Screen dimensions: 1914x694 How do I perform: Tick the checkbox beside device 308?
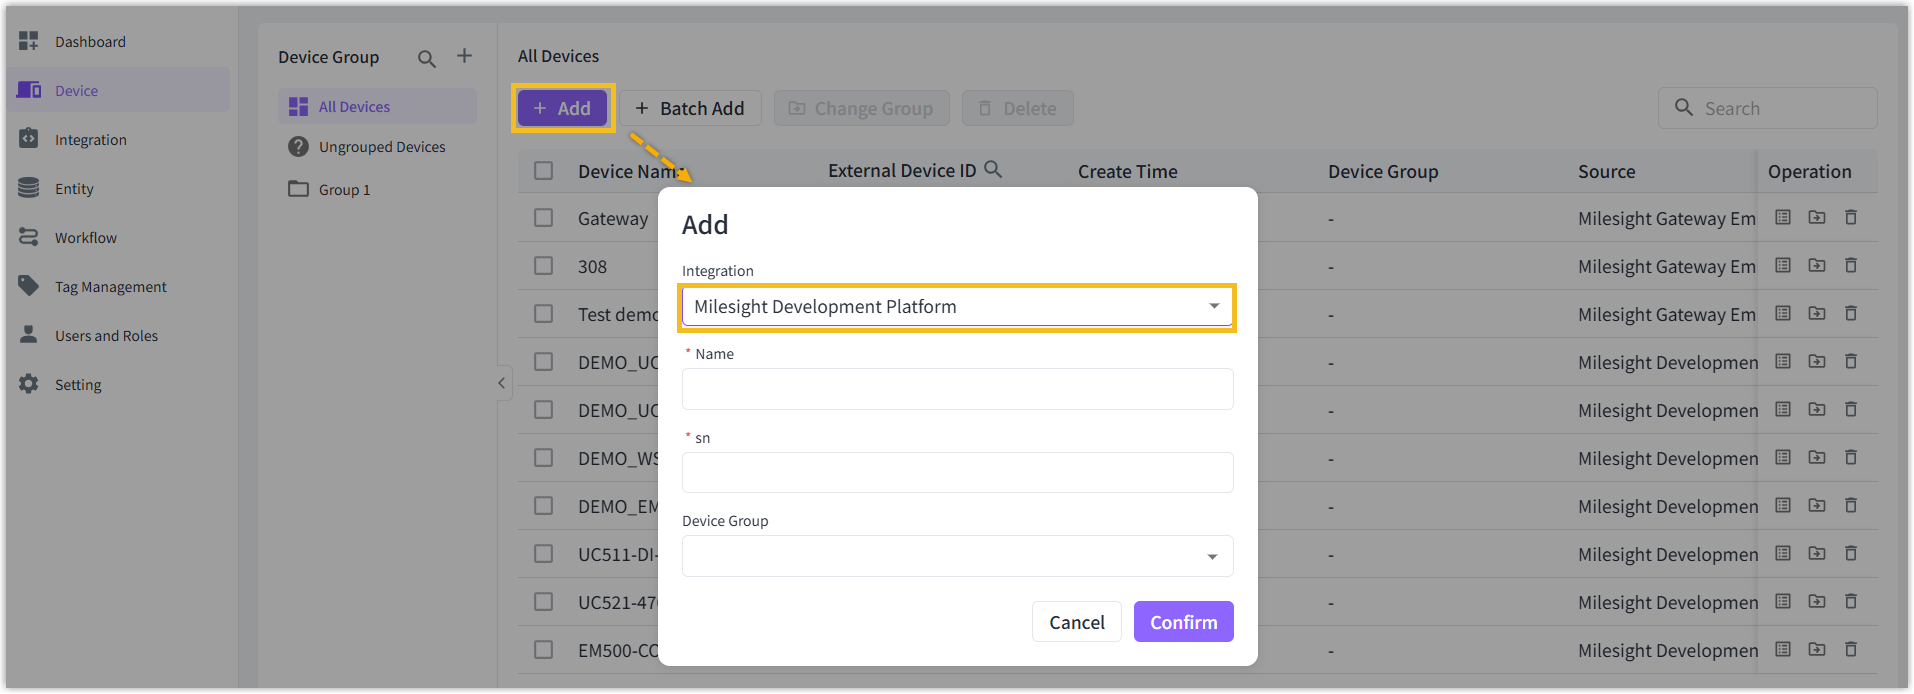pos(544,266)
